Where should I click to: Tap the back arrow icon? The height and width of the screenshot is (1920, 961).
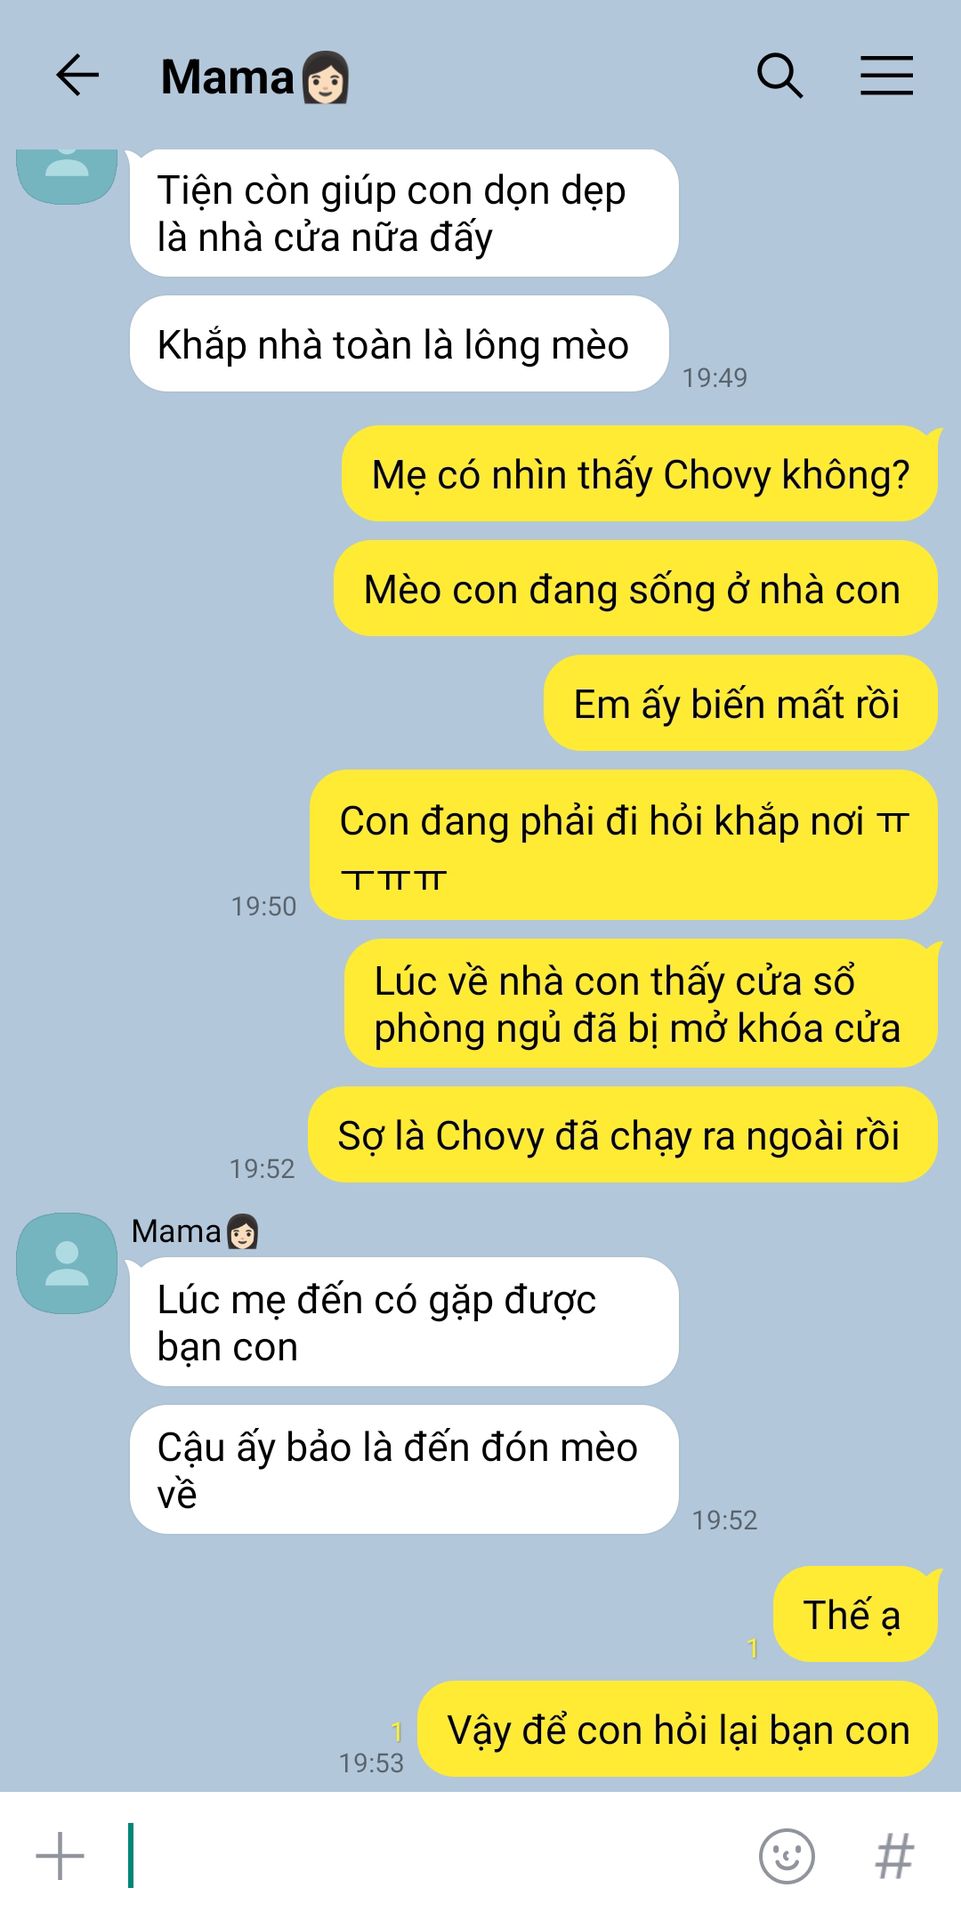pyautogui.click(x=77, y=76)
